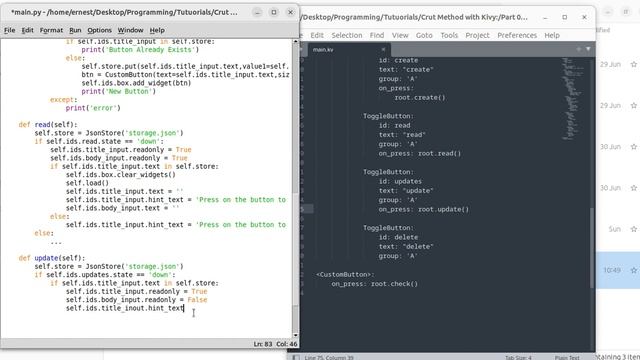The image size is (640, 360).
Task: Click 'self.load()' line in IDLE
Action: (x=87, y=183)
